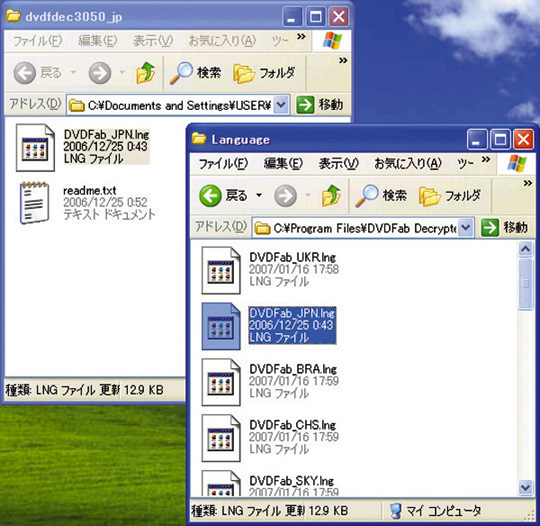Open Search (検索) in dvdfdec3050_jp window
This screenshot has height=526, width=540.
pyautogui.click(x=195, y=73)
